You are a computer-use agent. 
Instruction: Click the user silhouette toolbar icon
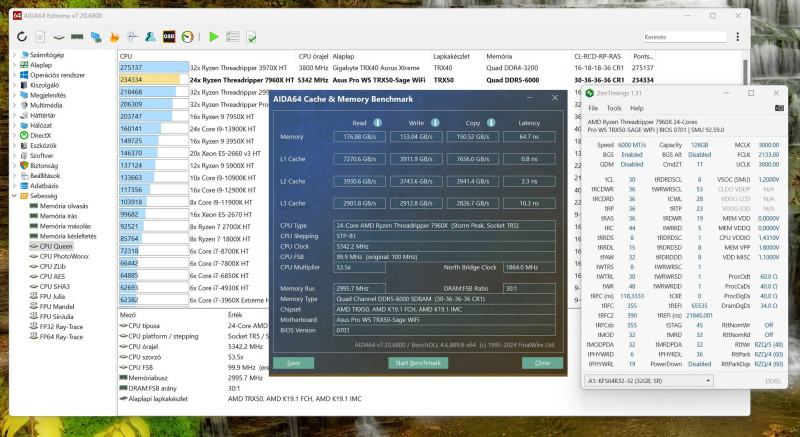pos(151,37)
